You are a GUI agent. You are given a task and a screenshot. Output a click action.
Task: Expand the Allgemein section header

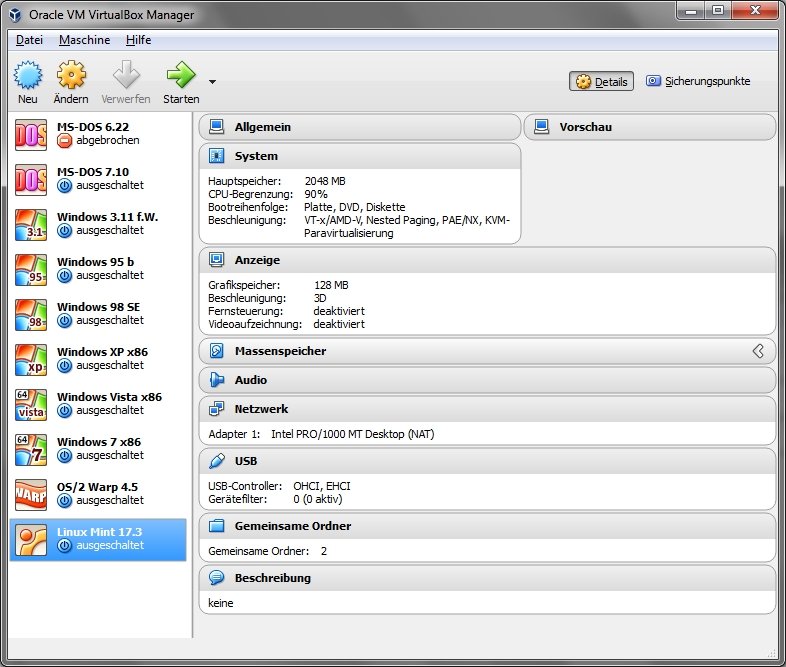click(360, 127)
